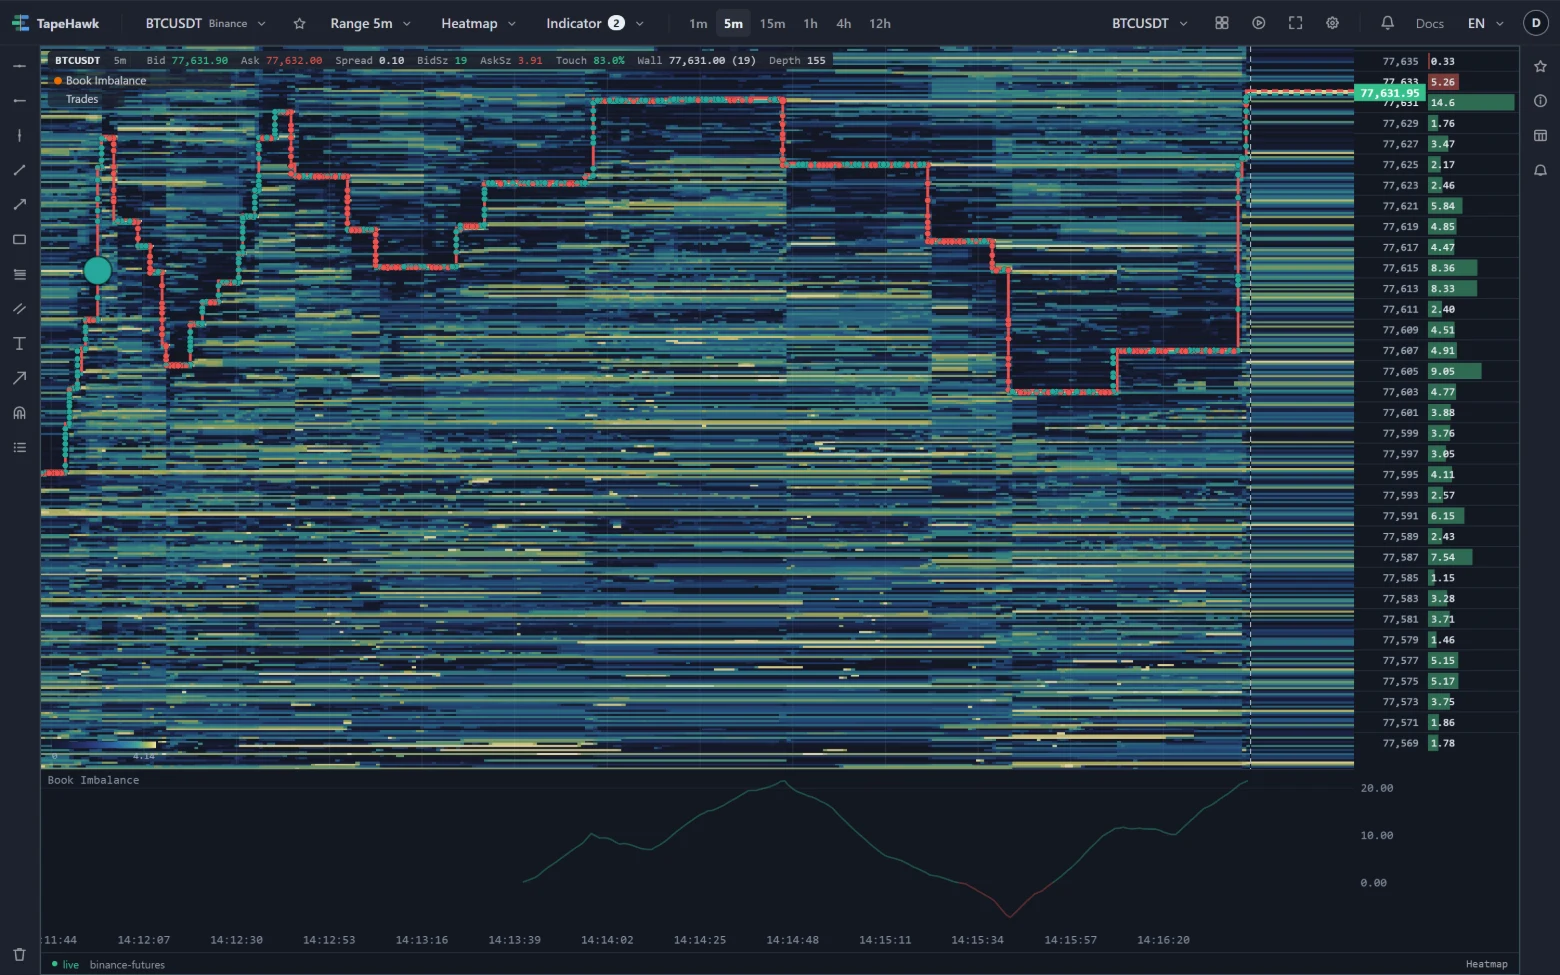Switch to the 15m timeframe

coord(772,23)
